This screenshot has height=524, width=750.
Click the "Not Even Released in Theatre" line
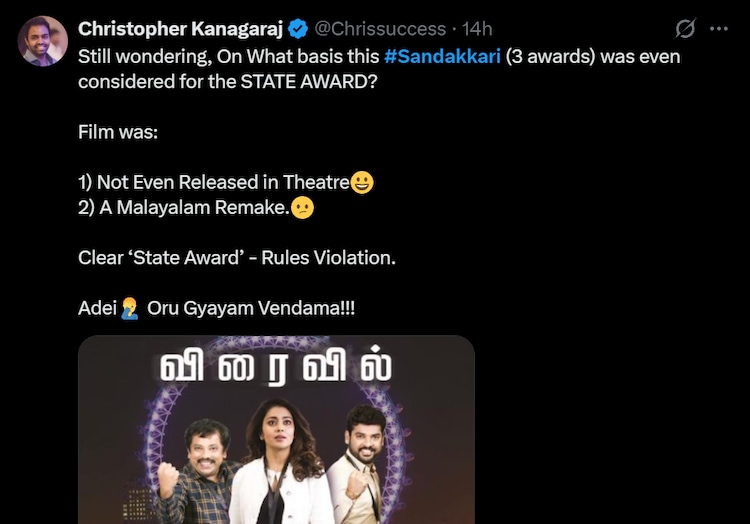point(214,182)
